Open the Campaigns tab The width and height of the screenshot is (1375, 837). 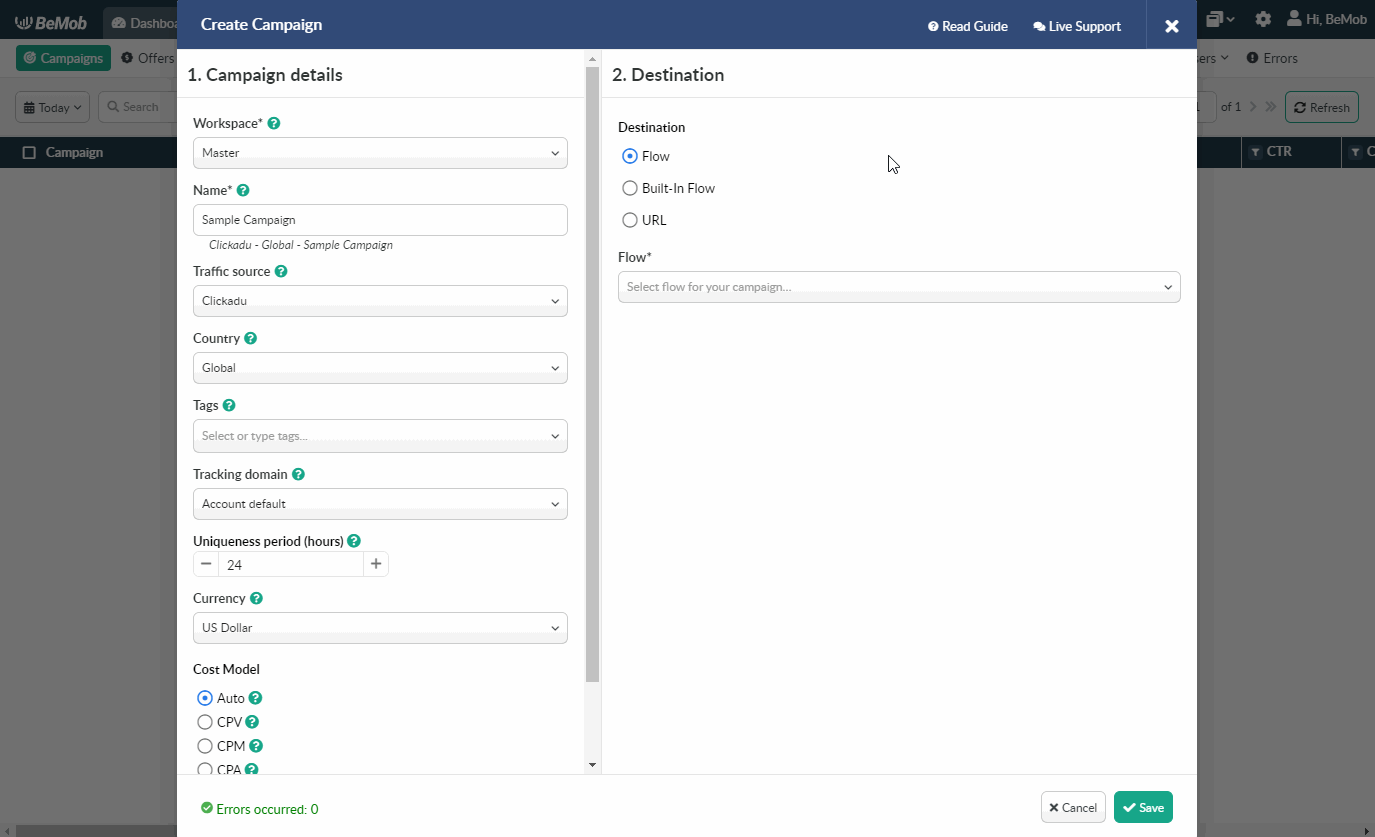point(63,58)
